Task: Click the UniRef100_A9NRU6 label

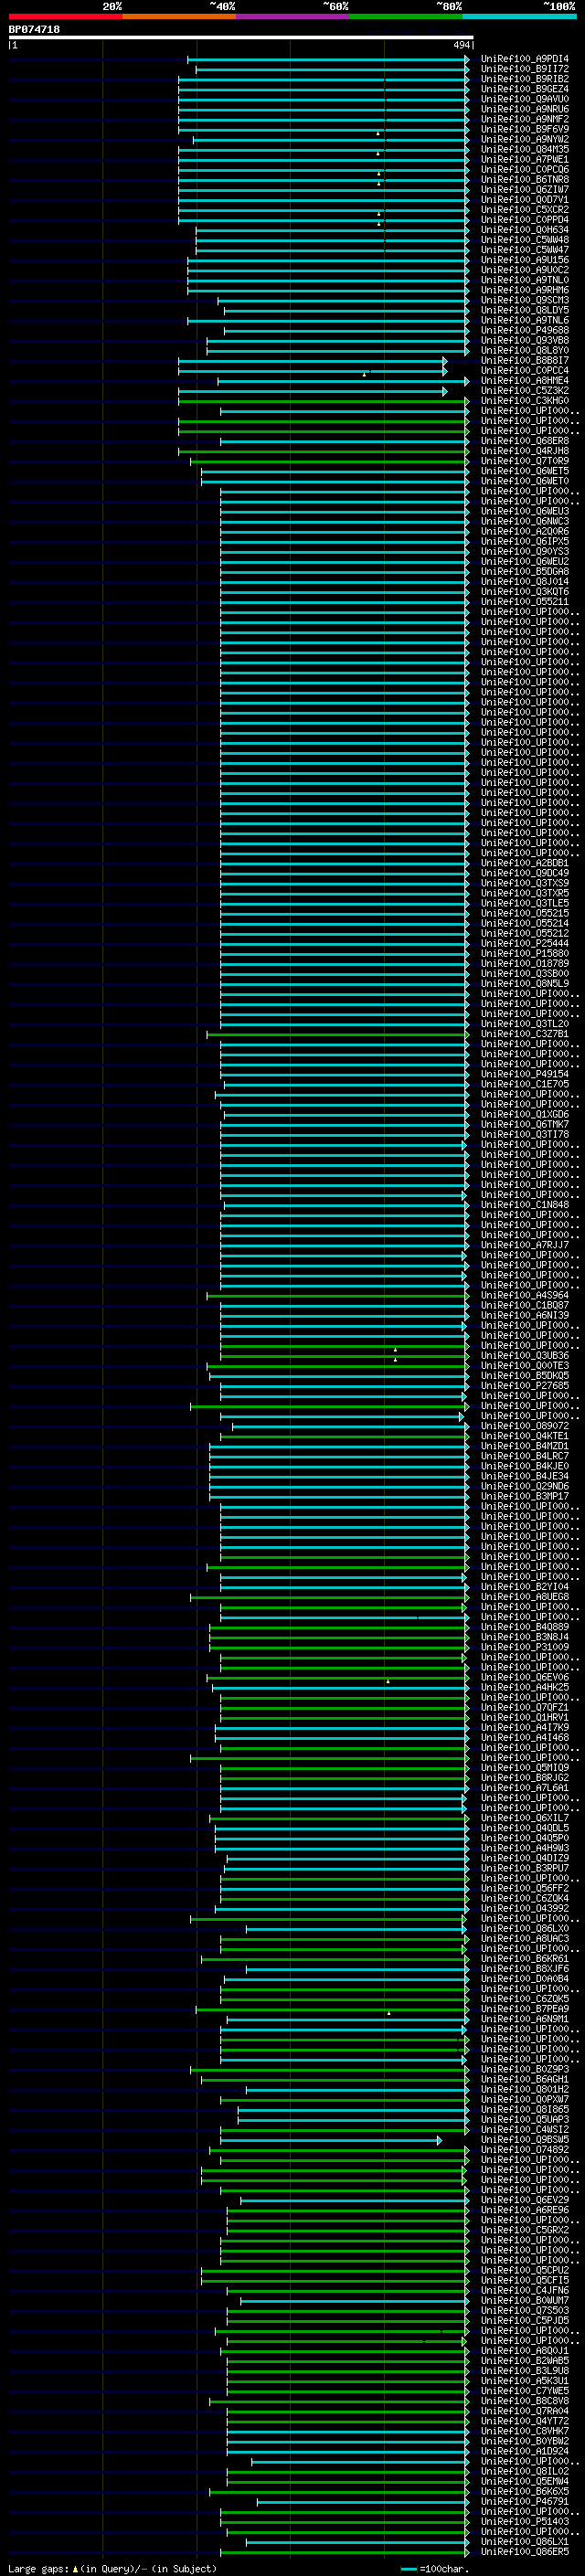Action: coord(525,109)
